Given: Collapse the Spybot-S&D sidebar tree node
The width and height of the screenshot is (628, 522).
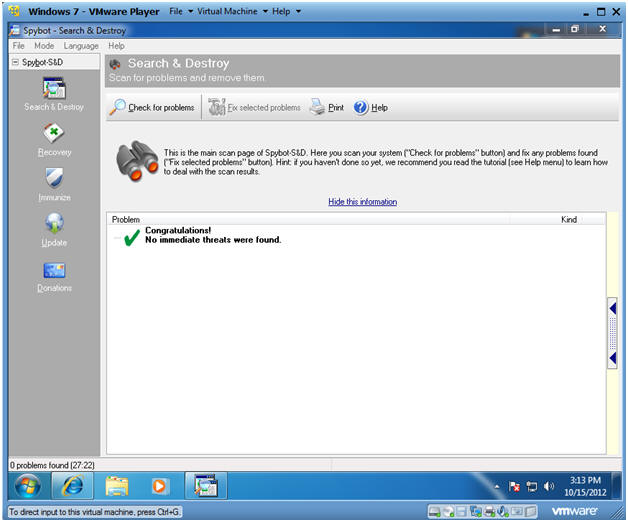Looking at the screenshot, I should coord(15,62).
